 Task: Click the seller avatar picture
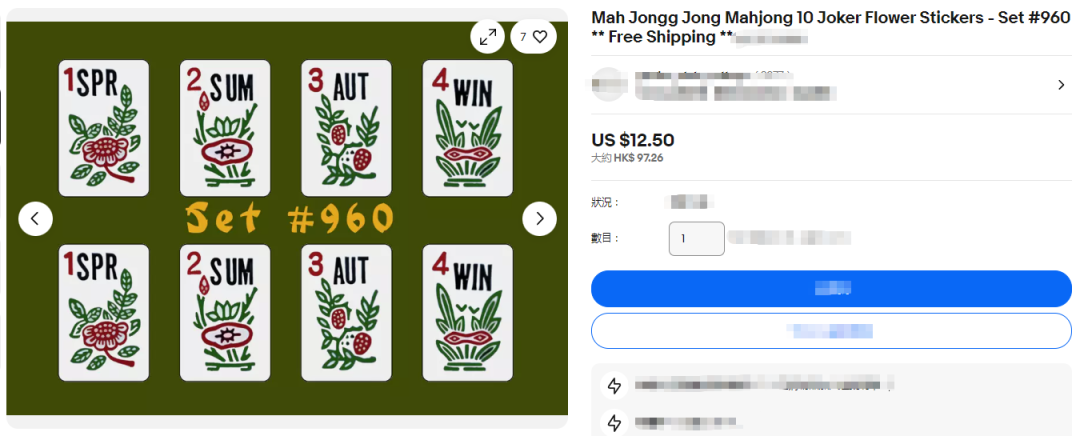click(x=608, y=85)
